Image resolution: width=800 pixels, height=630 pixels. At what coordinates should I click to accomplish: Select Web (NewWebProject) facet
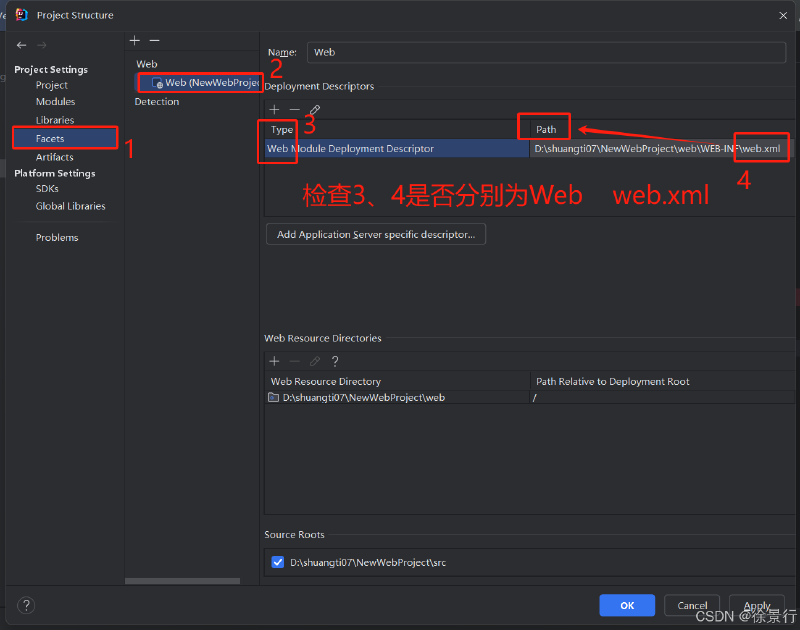(199, 83)
